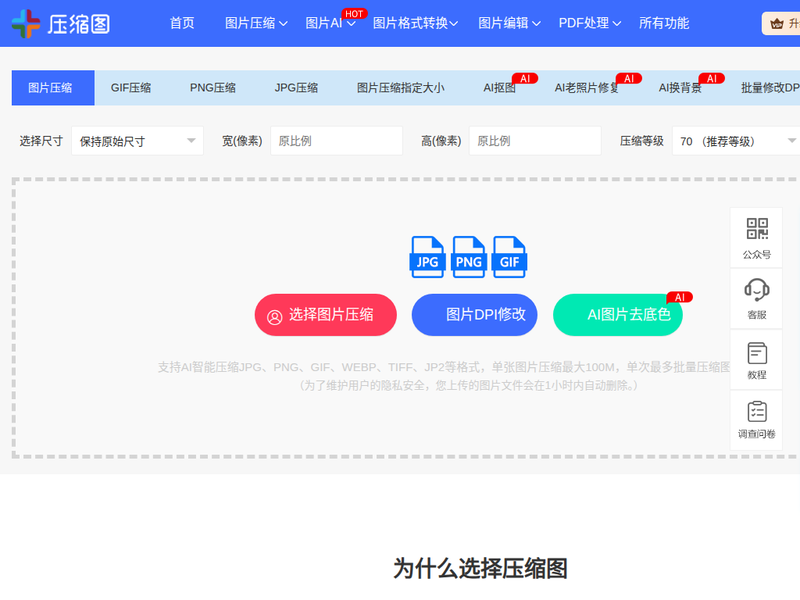Click the 宽(像素) input field
This screenshot has width=800, height=600.
[336, 141]
